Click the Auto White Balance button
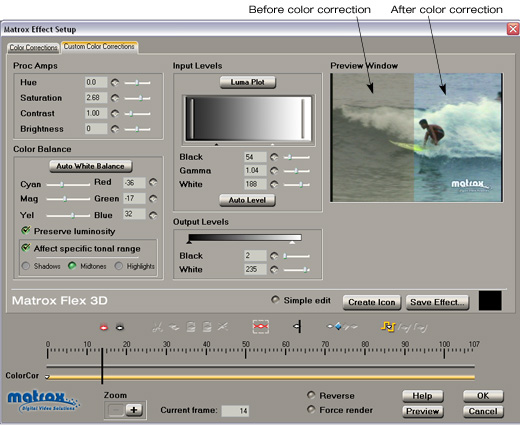 tap(91, 166)
